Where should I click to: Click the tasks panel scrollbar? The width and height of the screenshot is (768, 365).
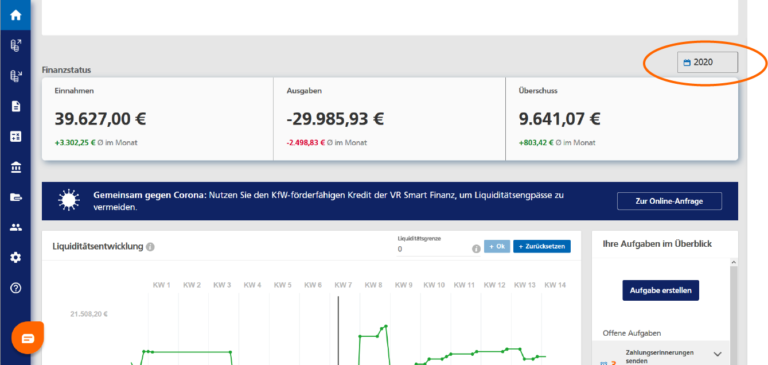733,316
